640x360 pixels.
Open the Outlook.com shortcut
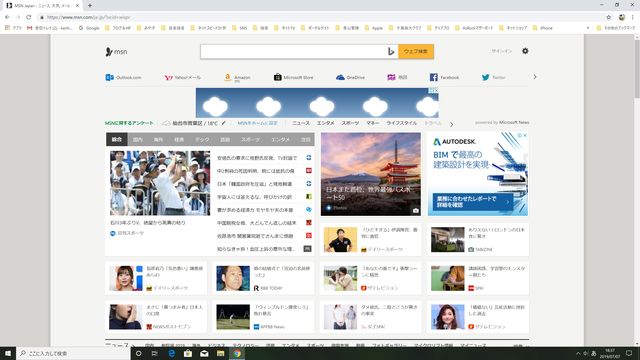coord(123,77)
